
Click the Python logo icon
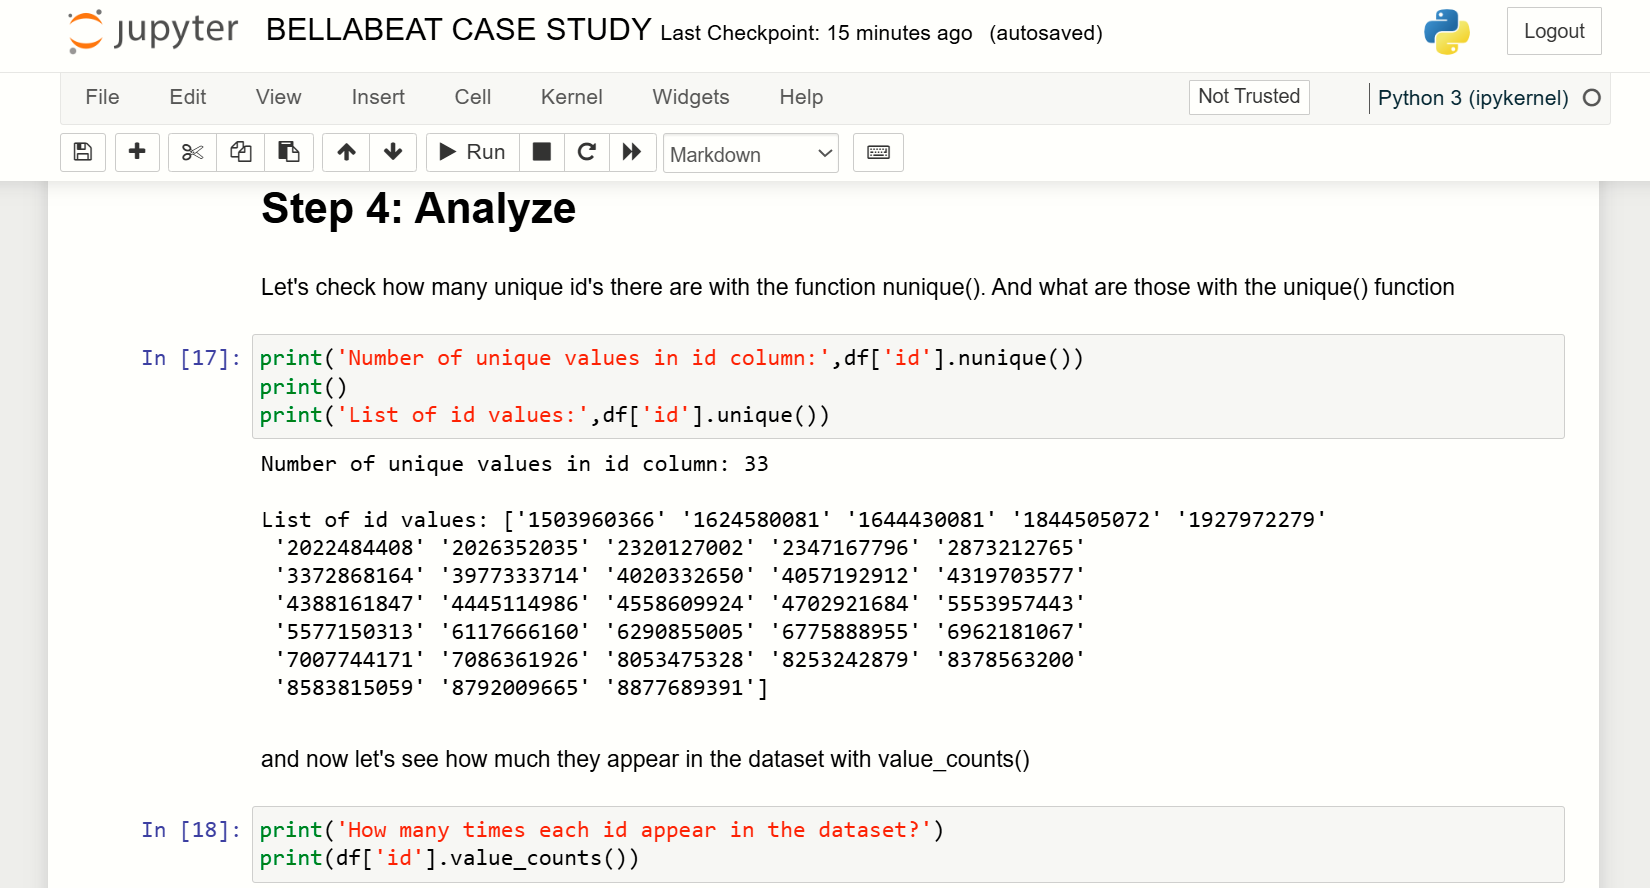(x=1447, y=31)
